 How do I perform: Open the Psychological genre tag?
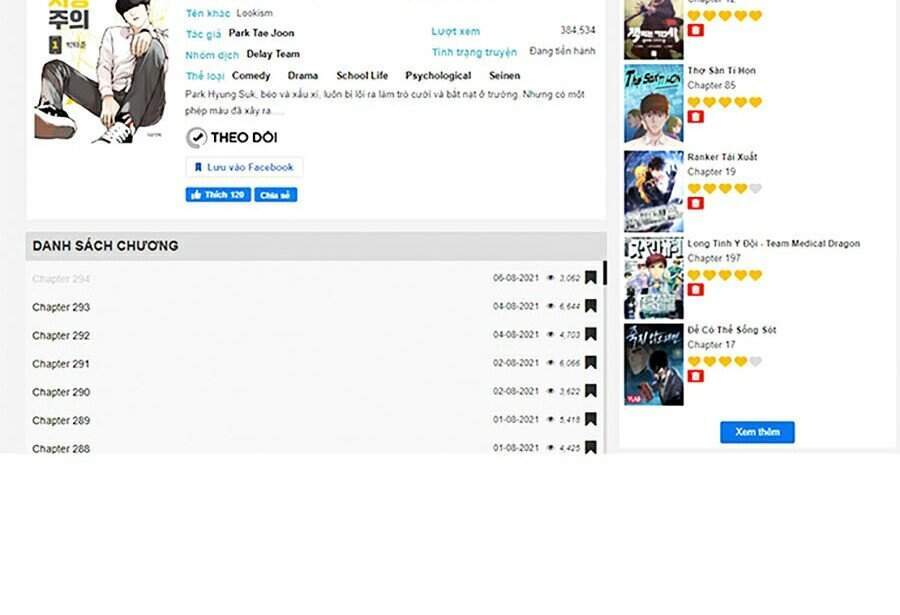(438, 76)
